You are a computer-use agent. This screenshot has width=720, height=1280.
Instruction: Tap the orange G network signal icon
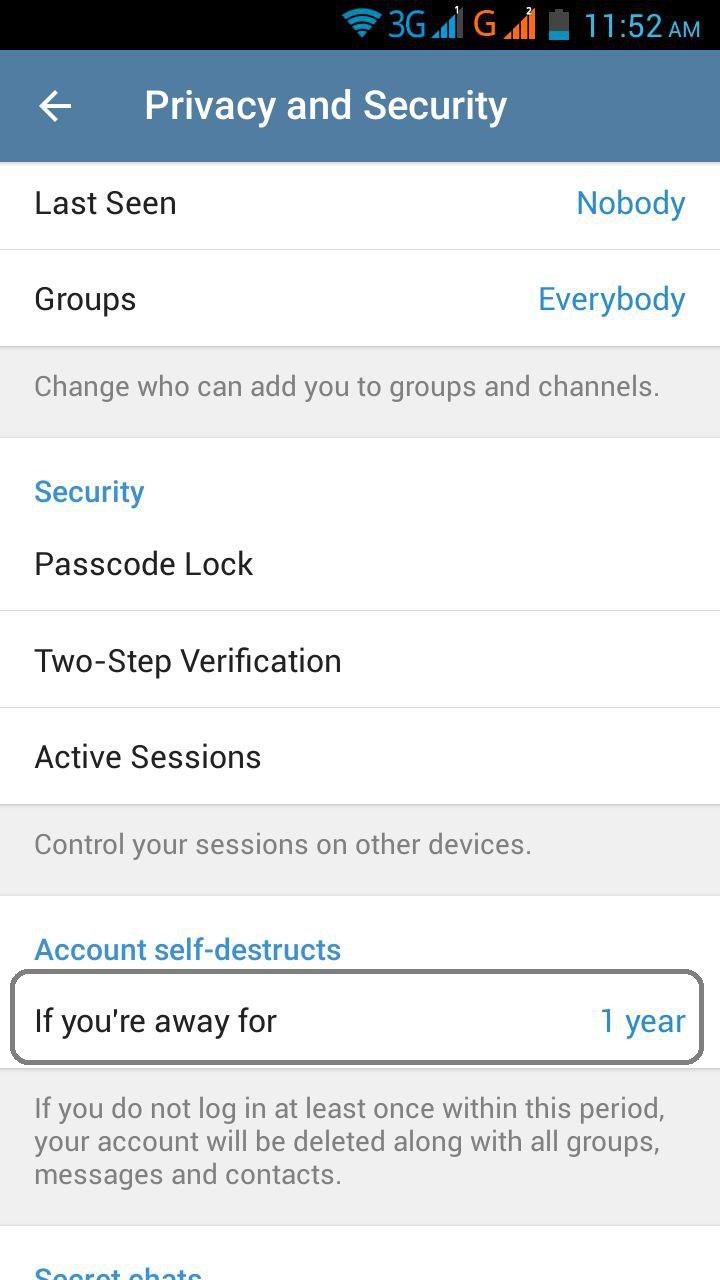(x=505, y=23)
